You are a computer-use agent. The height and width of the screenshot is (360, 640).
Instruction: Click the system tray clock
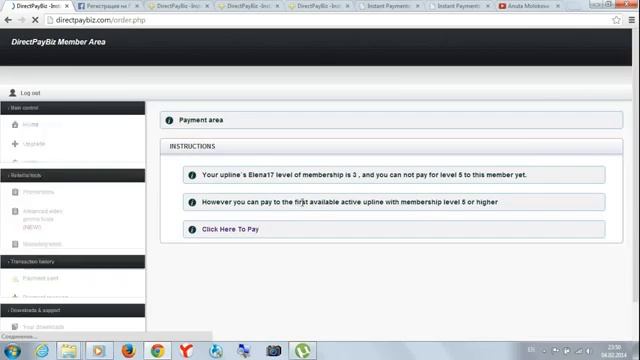tap(614, 351)
